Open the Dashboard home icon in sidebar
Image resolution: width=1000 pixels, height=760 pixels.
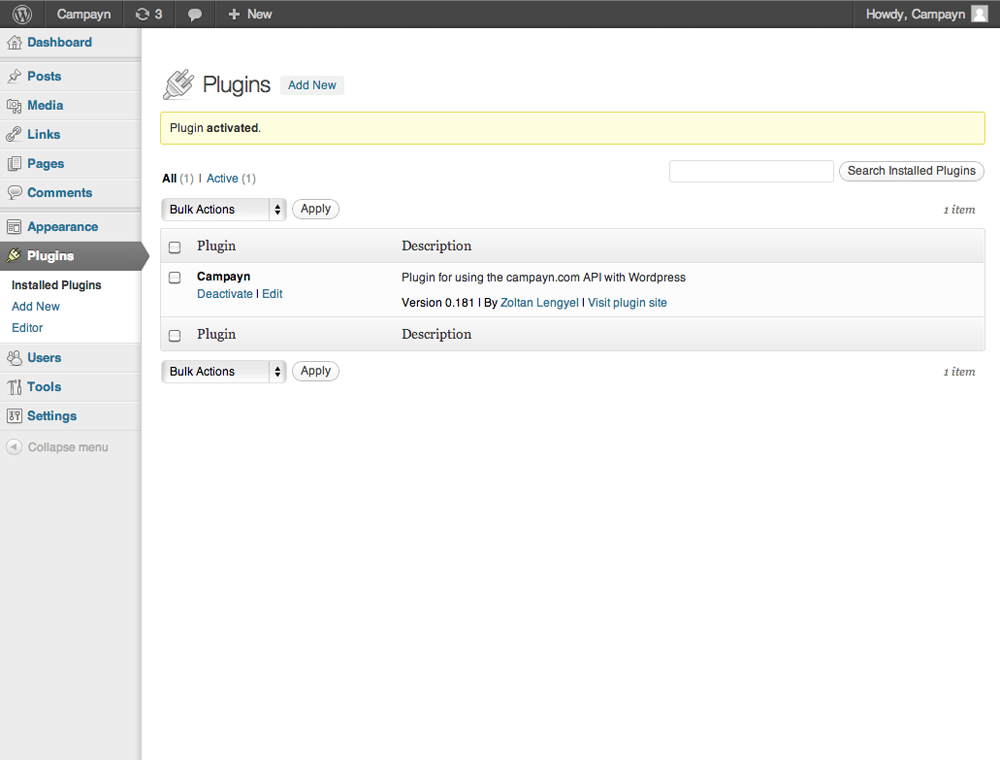tap(14, 43)
